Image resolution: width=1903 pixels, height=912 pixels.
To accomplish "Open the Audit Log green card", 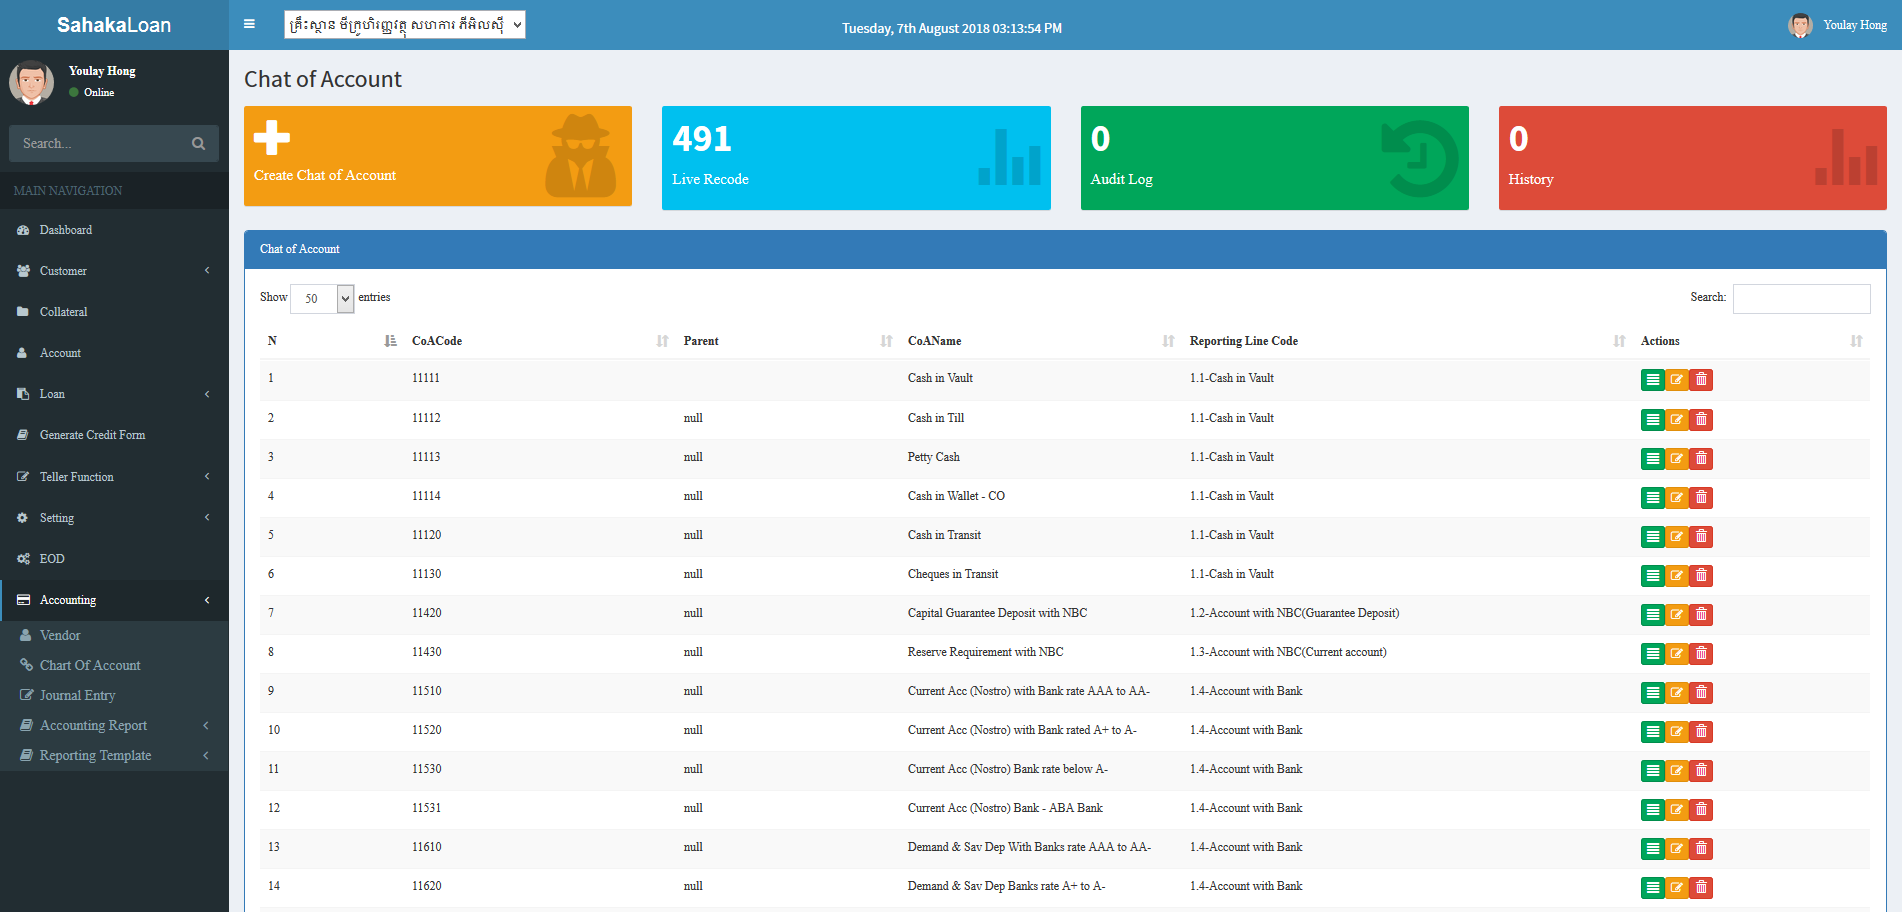I will (x=1274, y=158).
